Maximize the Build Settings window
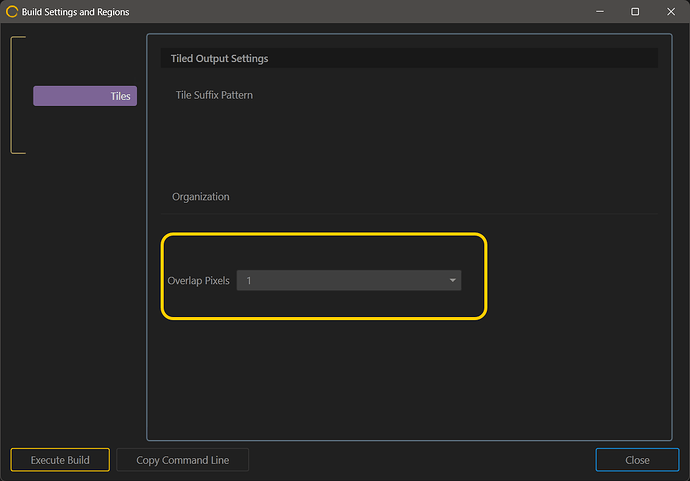The width and height of the screenshot is (690, 481). point(635,12)
